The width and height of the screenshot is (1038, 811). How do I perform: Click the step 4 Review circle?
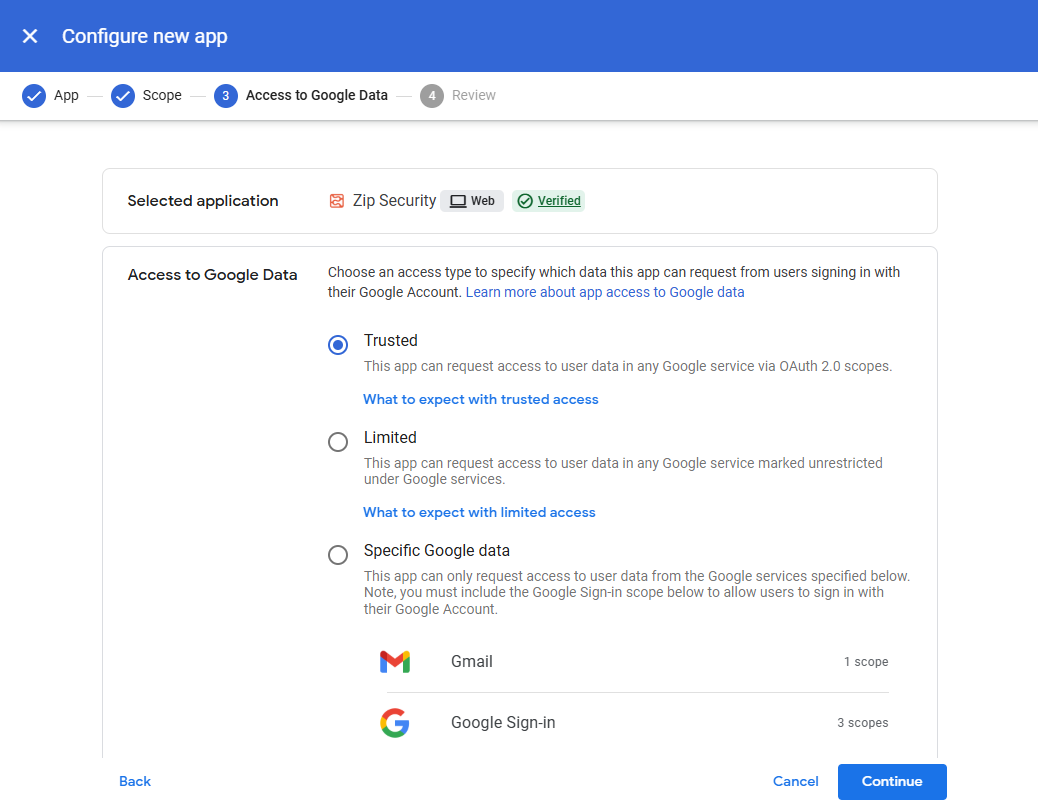click(x=432, y=96)
